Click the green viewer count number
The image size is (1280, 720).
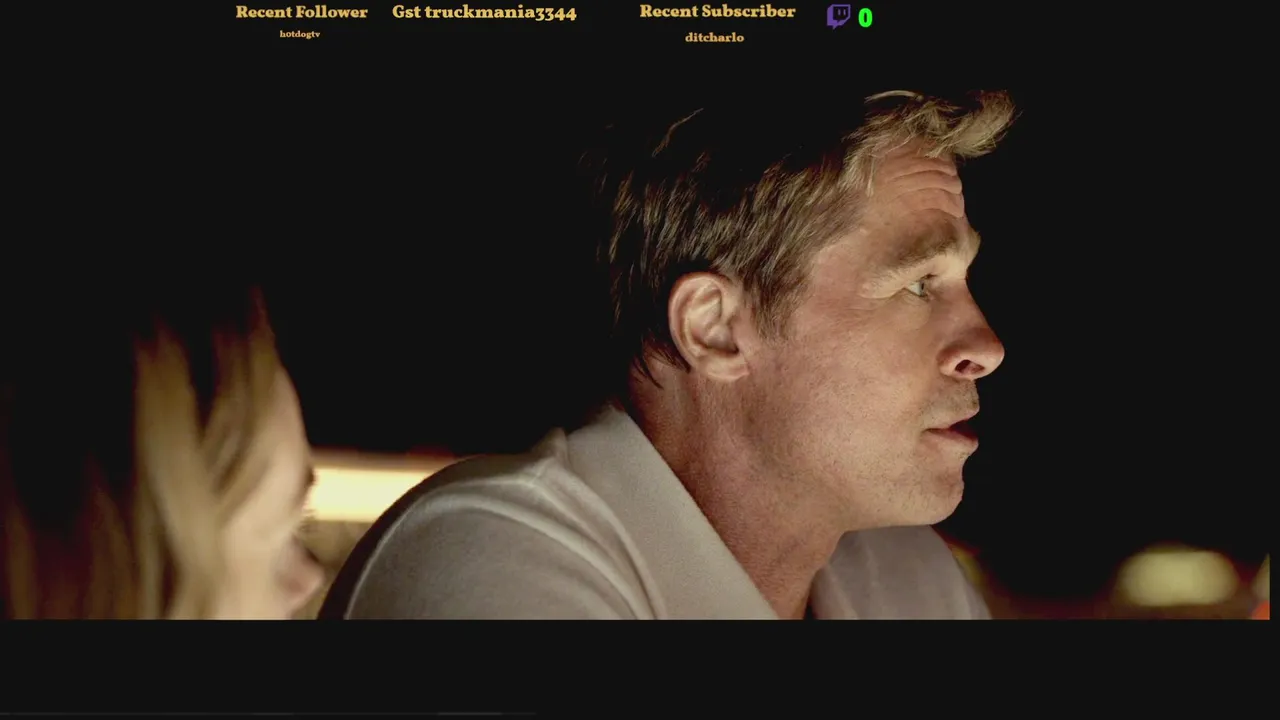(x=865, y=18)
